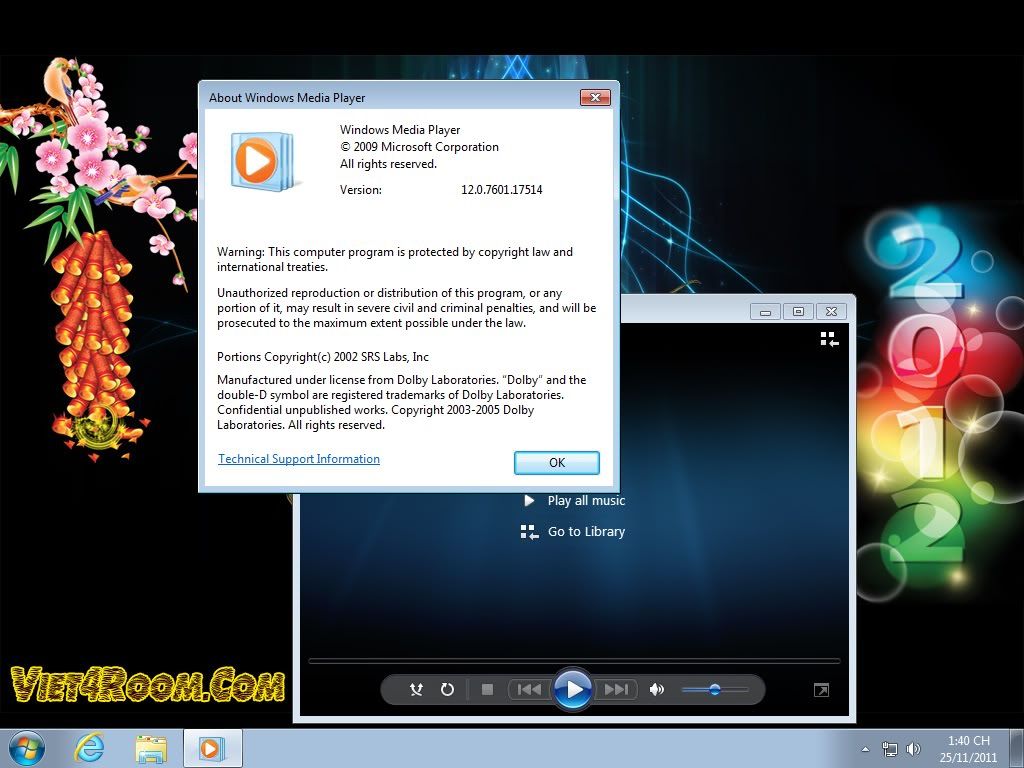Start playback with the round Play button
The width and height of the screenshot is (1024, 768).
tap(573, 689)
